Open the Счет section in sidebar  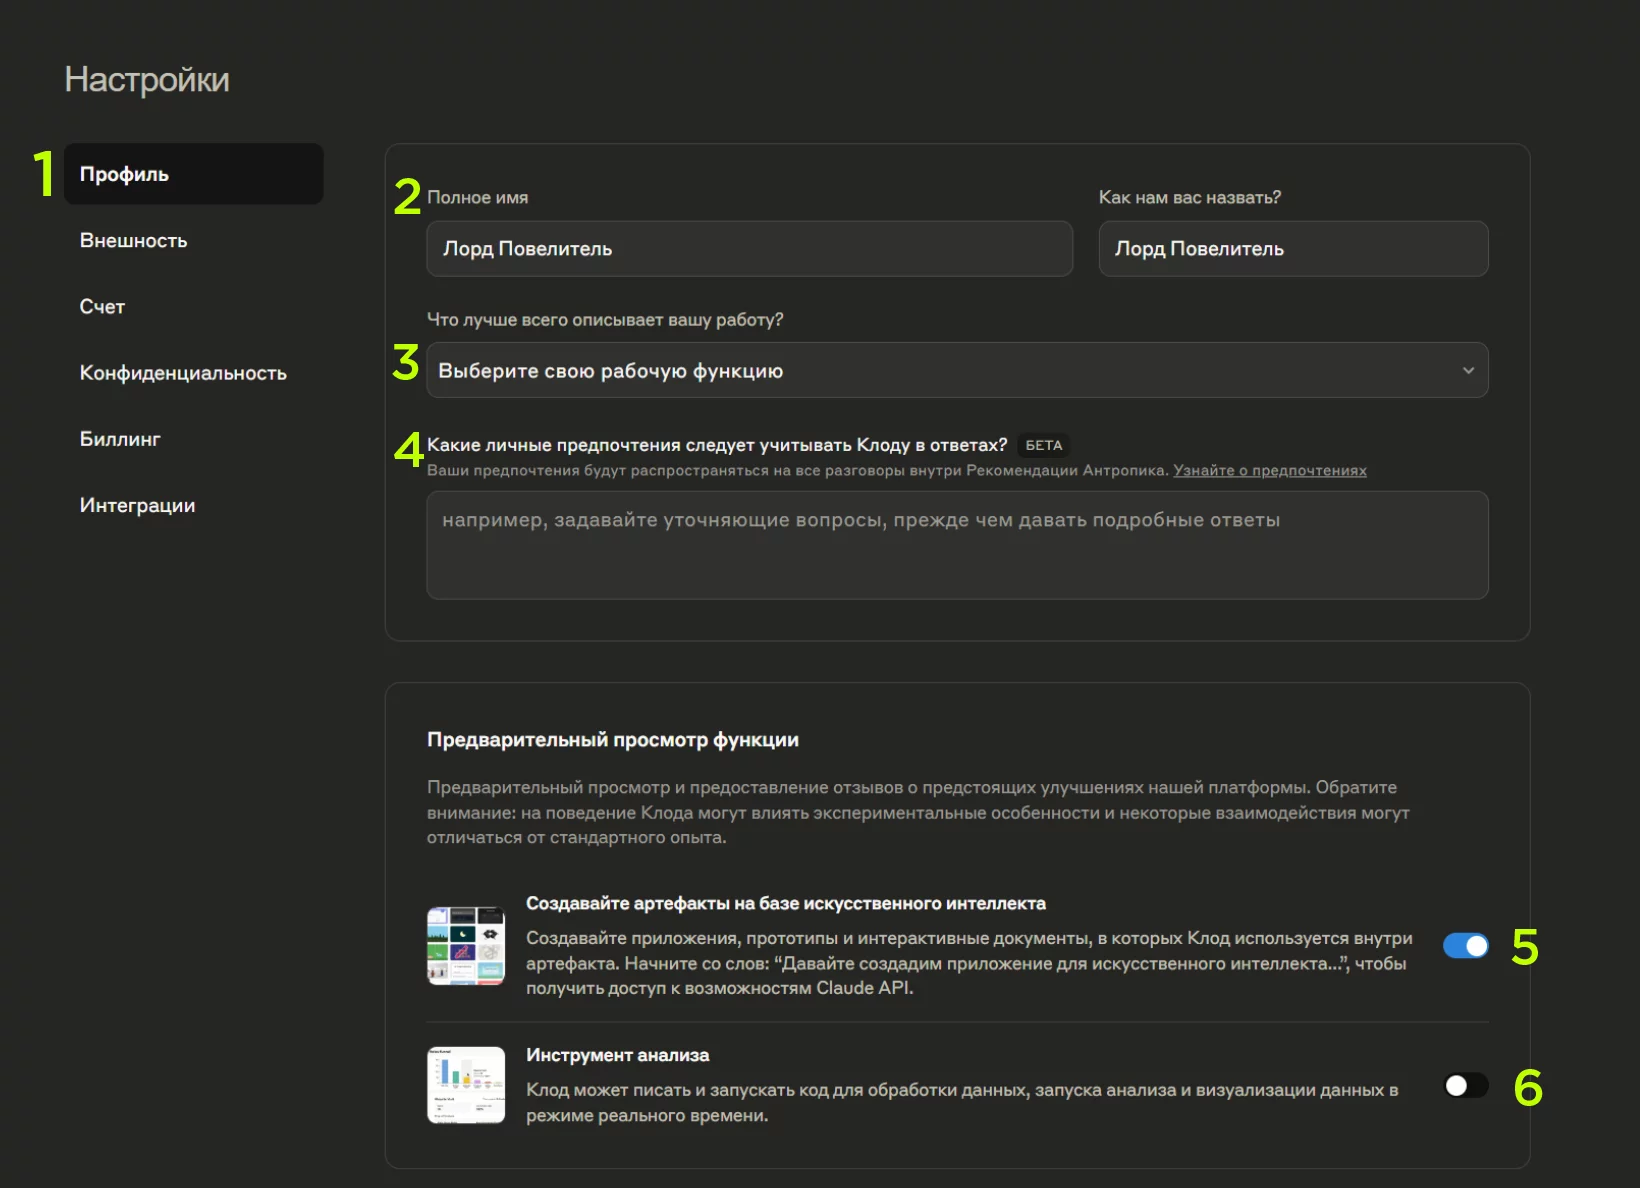pyautogui.click(x=102, y=307)
